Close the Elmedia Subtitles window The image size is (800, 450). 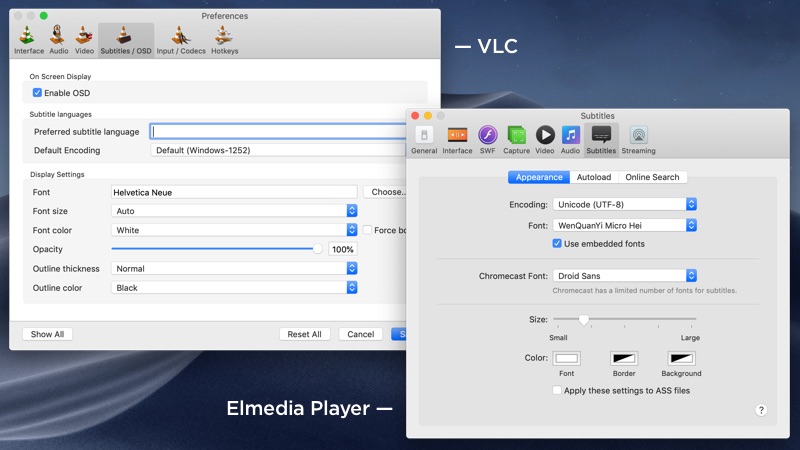(x=415, y=116)
